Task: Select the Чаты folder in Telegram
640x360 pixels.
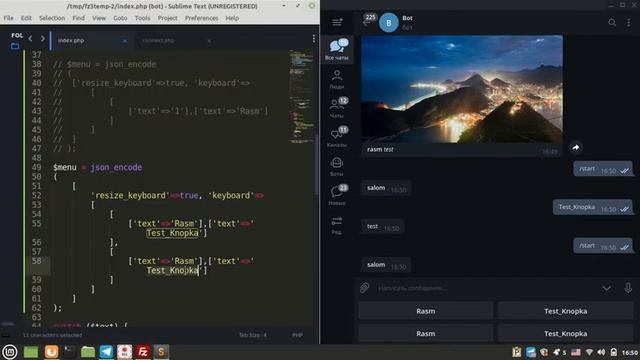Action: tap(337, 108)
